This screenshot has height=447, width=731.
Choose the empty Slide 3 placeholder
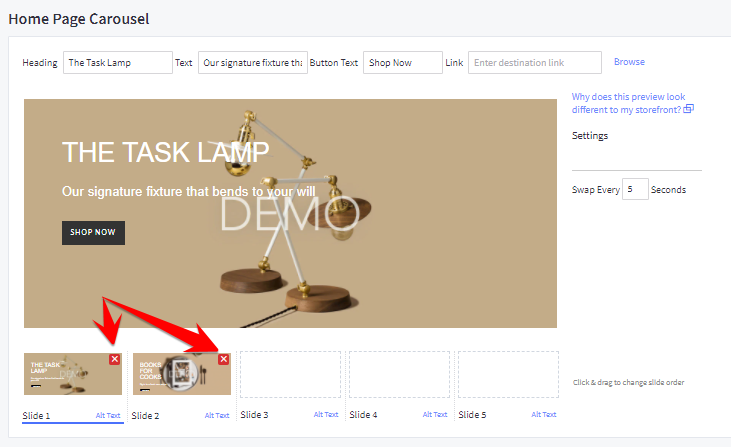(290, 374)
